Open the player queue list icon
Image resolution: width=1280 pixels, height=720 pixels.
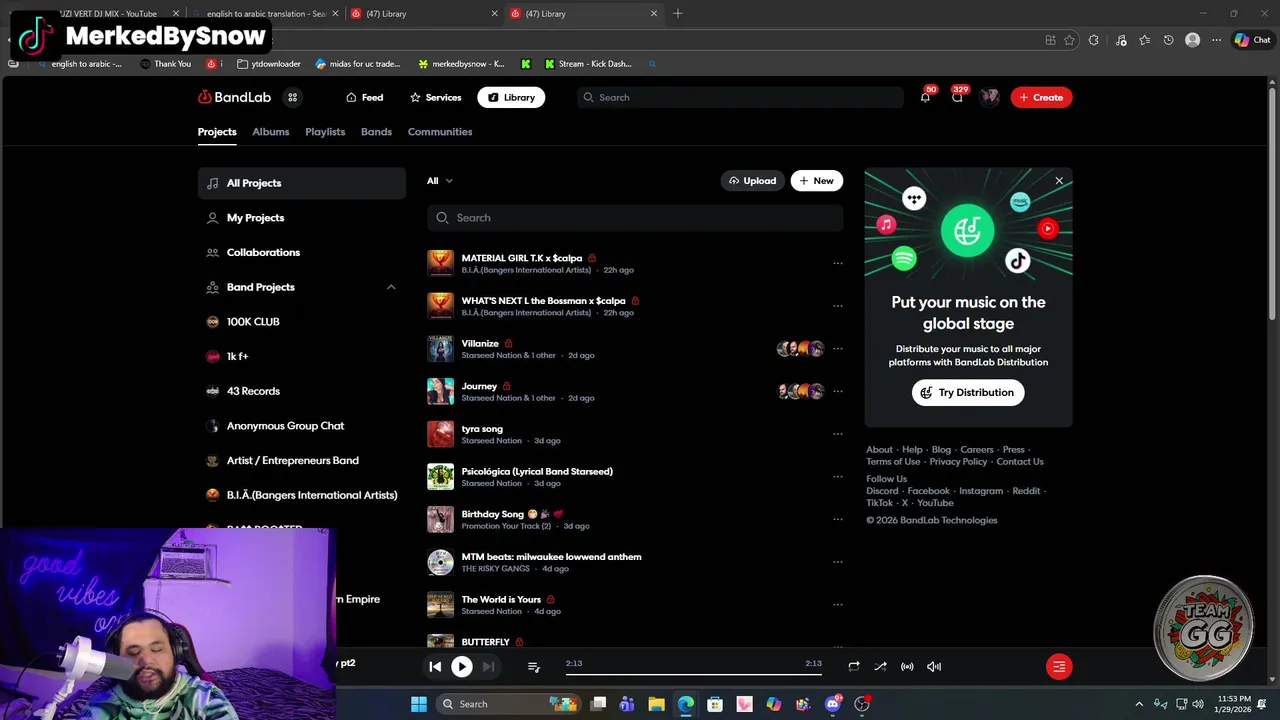coord(533,666)
